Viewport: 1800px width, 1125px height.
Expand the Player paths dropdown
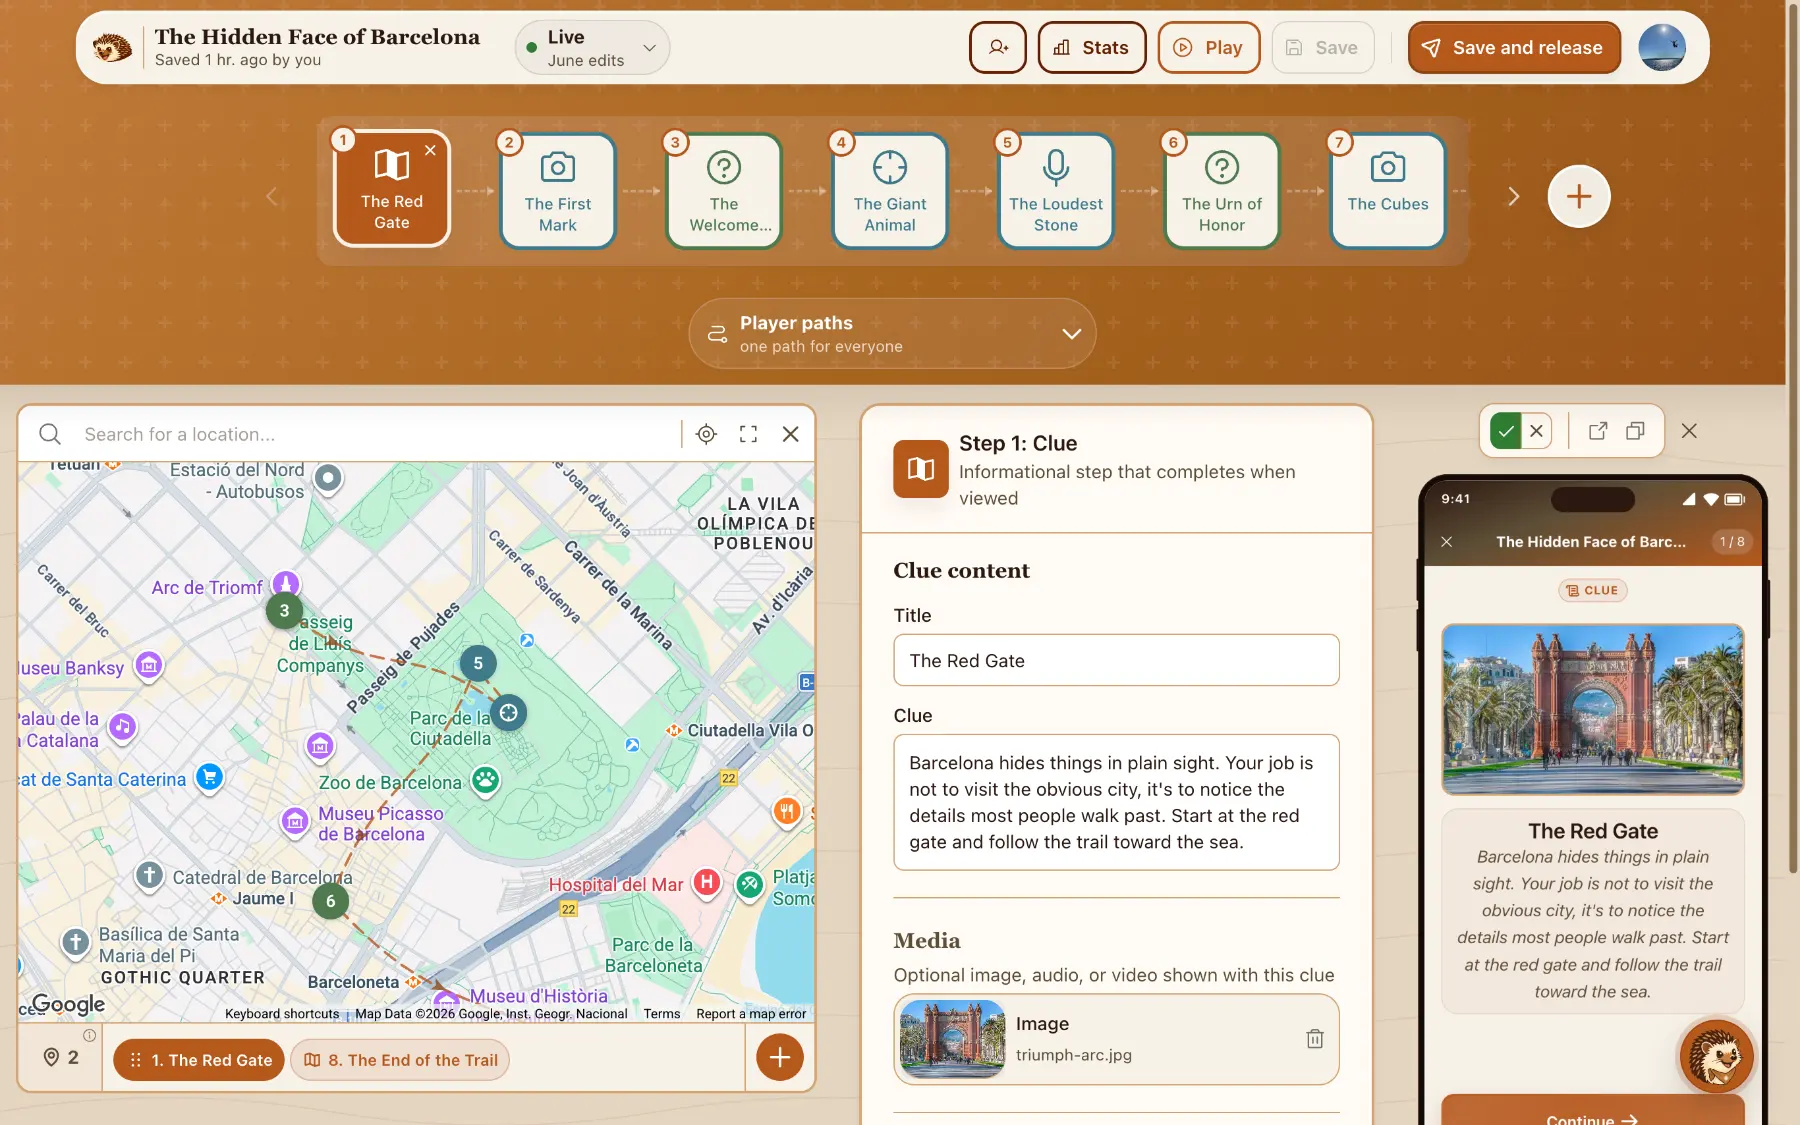coord(892,333)
